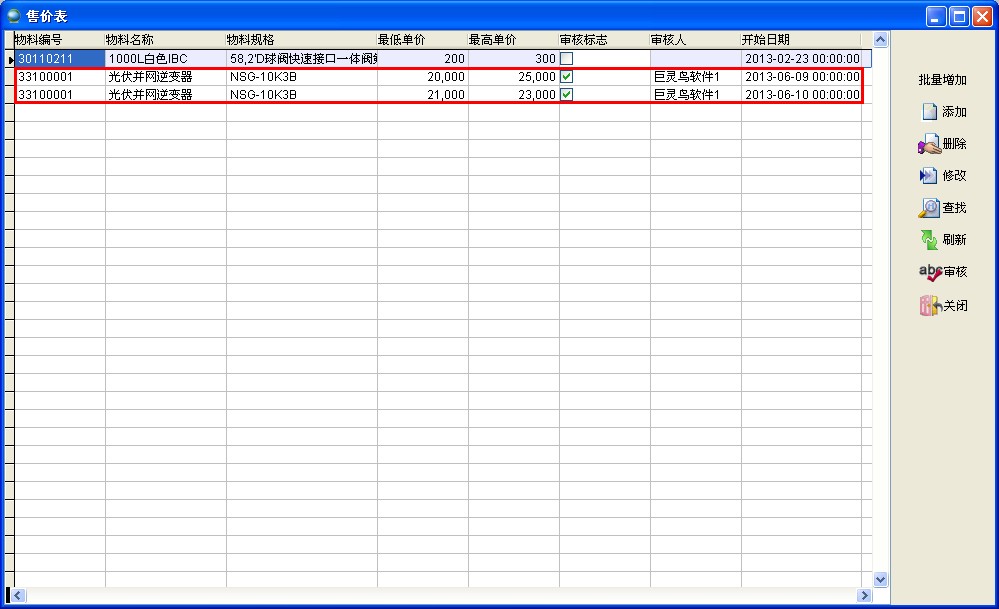Uncheck audit checkbox for 2013-06-10 row
This screenshot has height=609, width=999.
point(566,95)
